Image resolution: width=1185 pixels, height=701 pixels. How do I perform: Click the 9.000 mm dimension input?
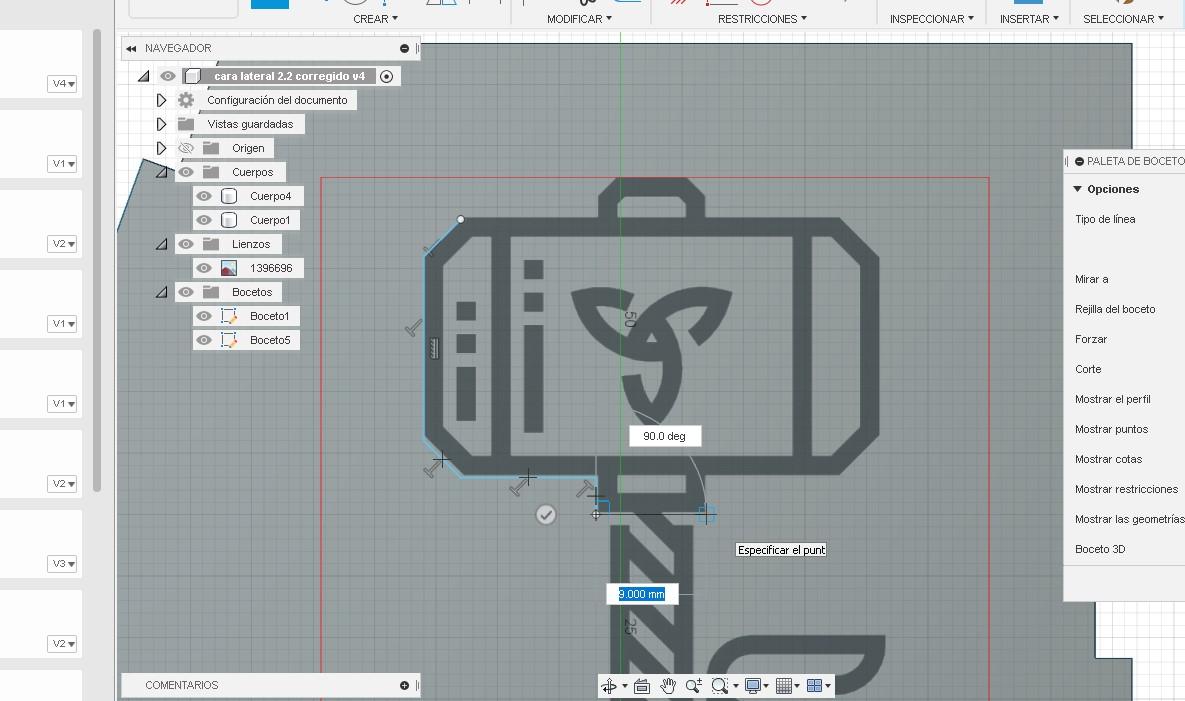tap(642, 594)
